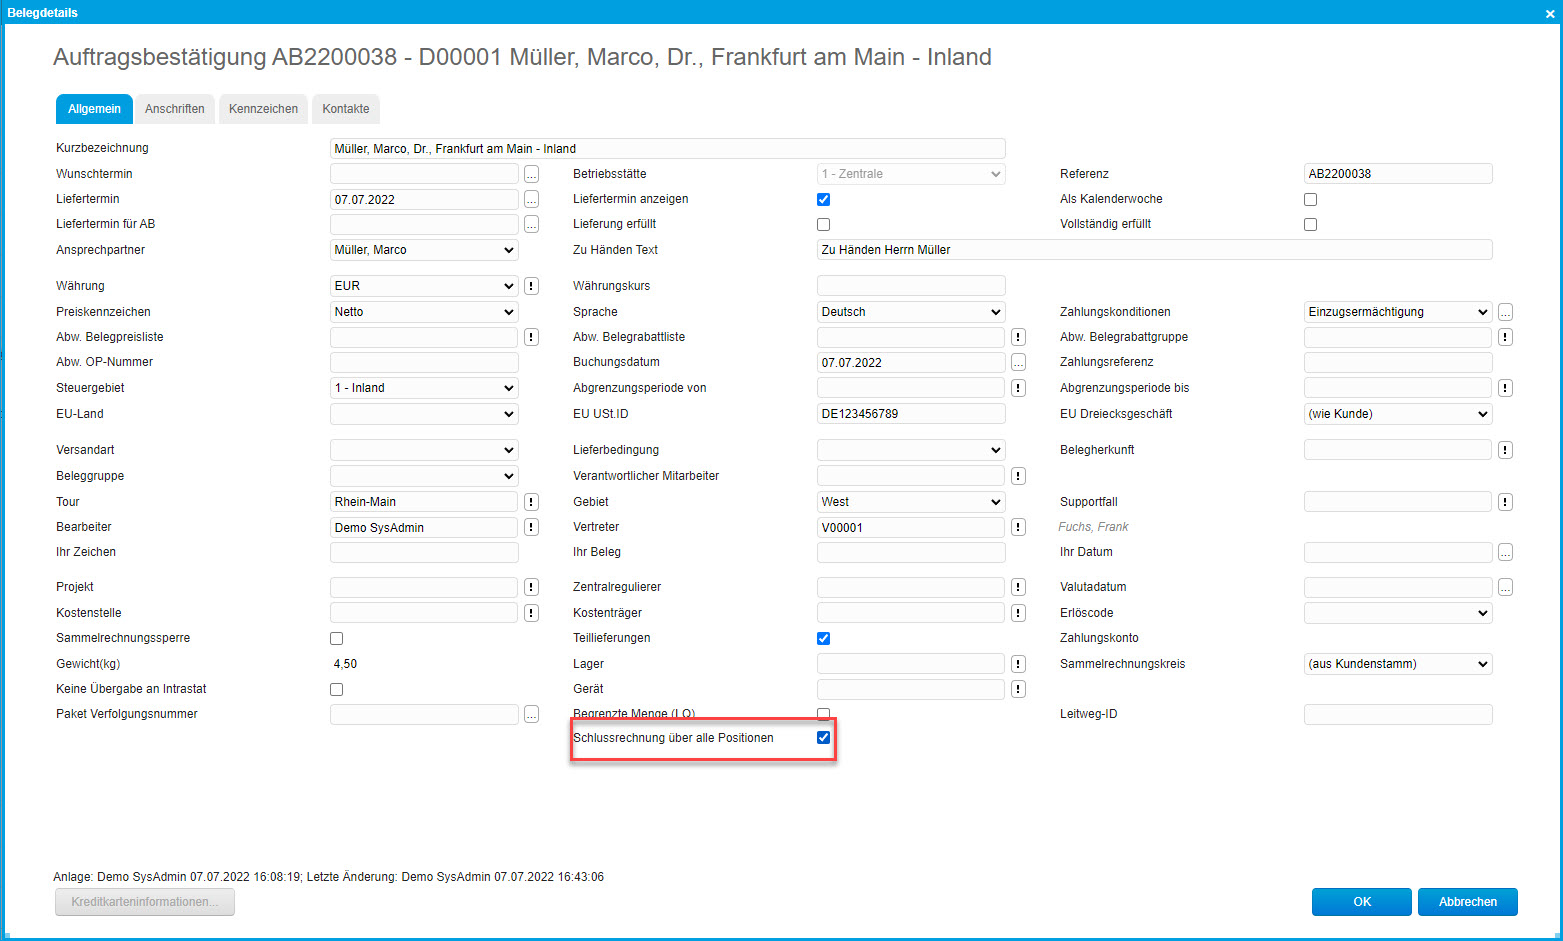The width and height of the screenshot is (1563, 941).
Task: Open the Zahlungskonditionen Einzugsermächtigung dropdown
Action: [x=1398, y=312]
